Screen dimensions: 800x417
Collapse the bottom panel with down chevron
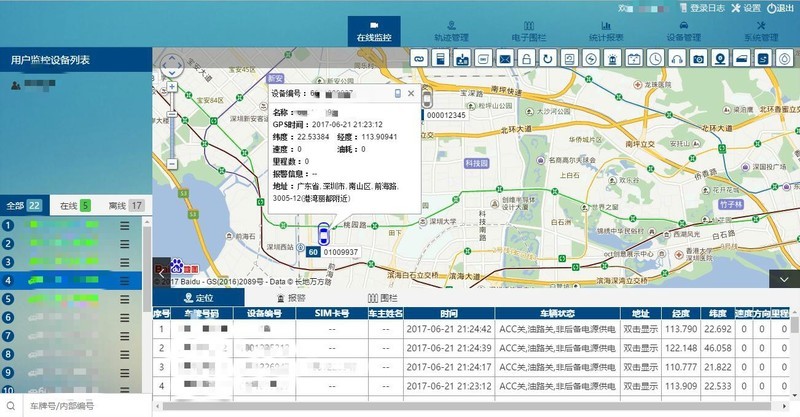784,279
